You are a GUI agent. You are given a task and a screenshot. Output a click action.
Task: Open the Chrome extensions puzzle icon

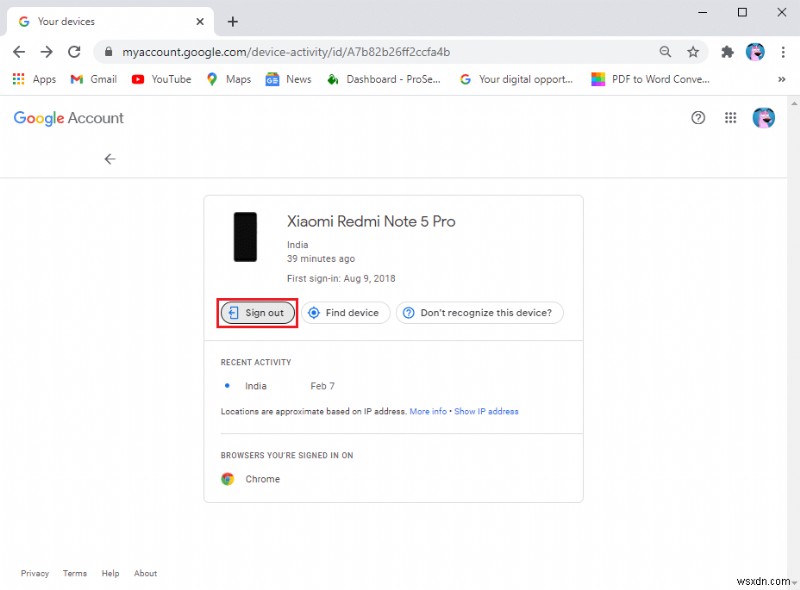(728, 51)
